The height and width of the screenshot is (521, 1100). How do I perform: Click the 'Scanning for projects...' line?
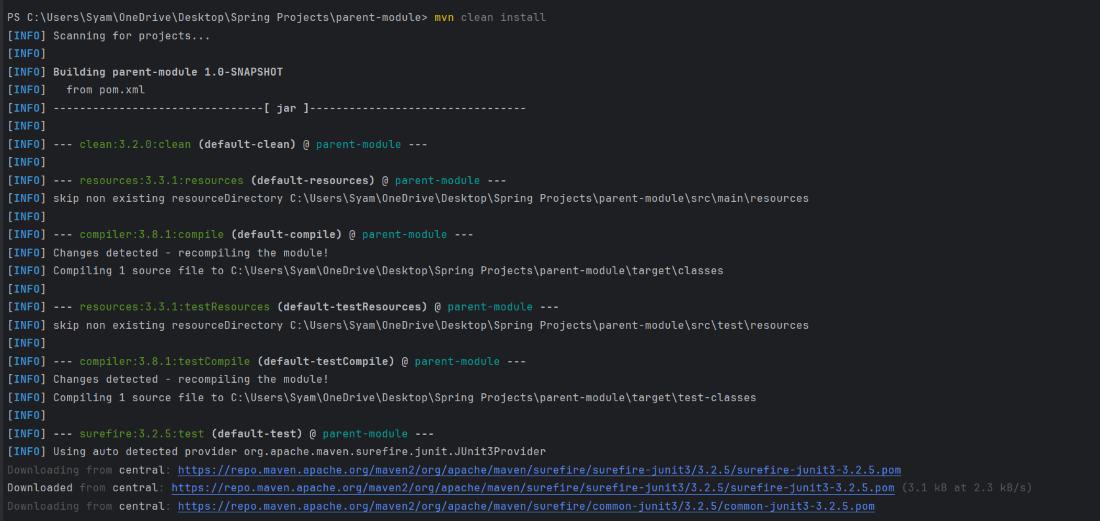coord(131,36)
